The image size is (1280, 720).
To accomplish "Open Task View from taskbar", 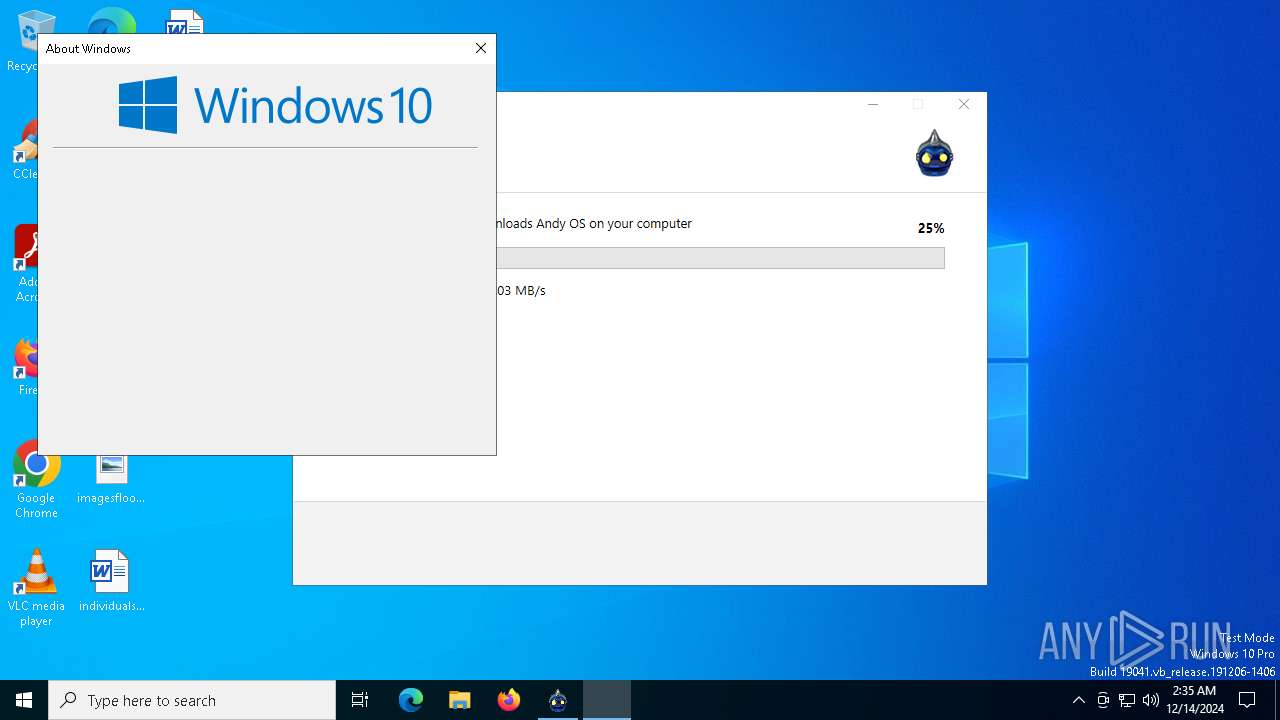I will pyautogui.click(x=360, y=700).
